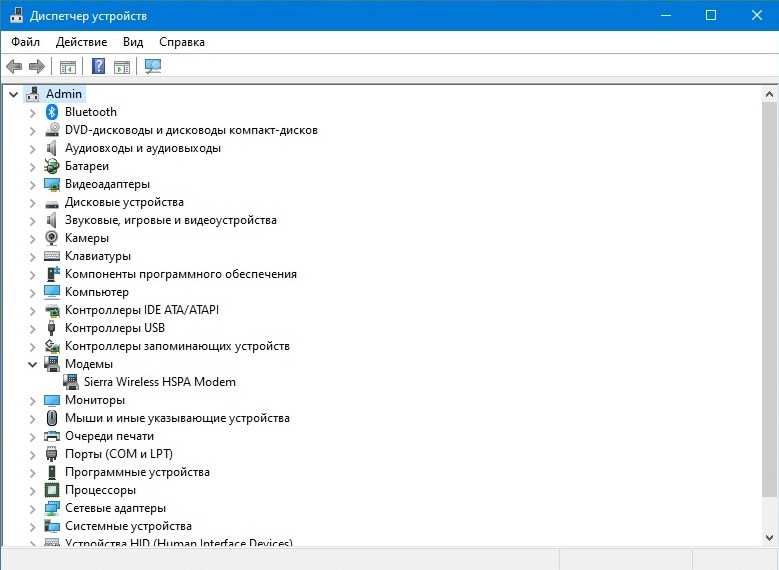The width and height of the screenshot is (779, 570).
Task: Expand the Bluetooth category
Action: click(33, 112)
